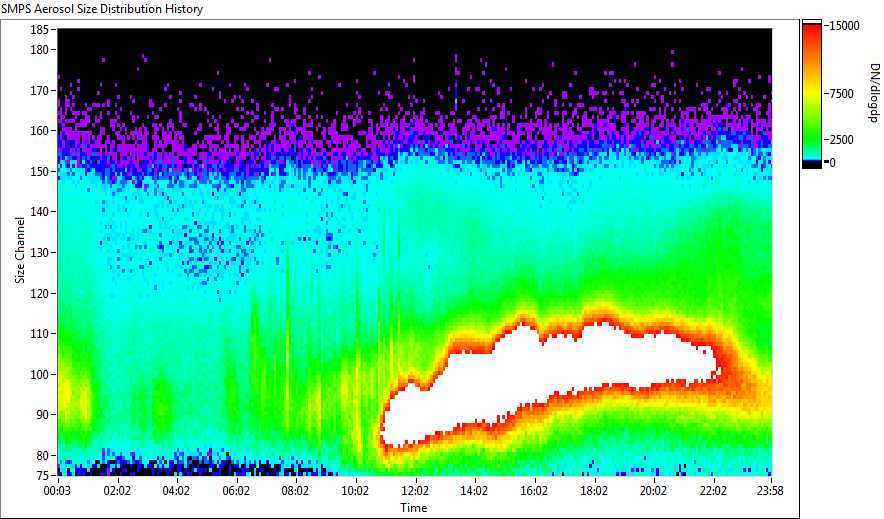Click the 140 y-axis tick label

tap(39, 212)
